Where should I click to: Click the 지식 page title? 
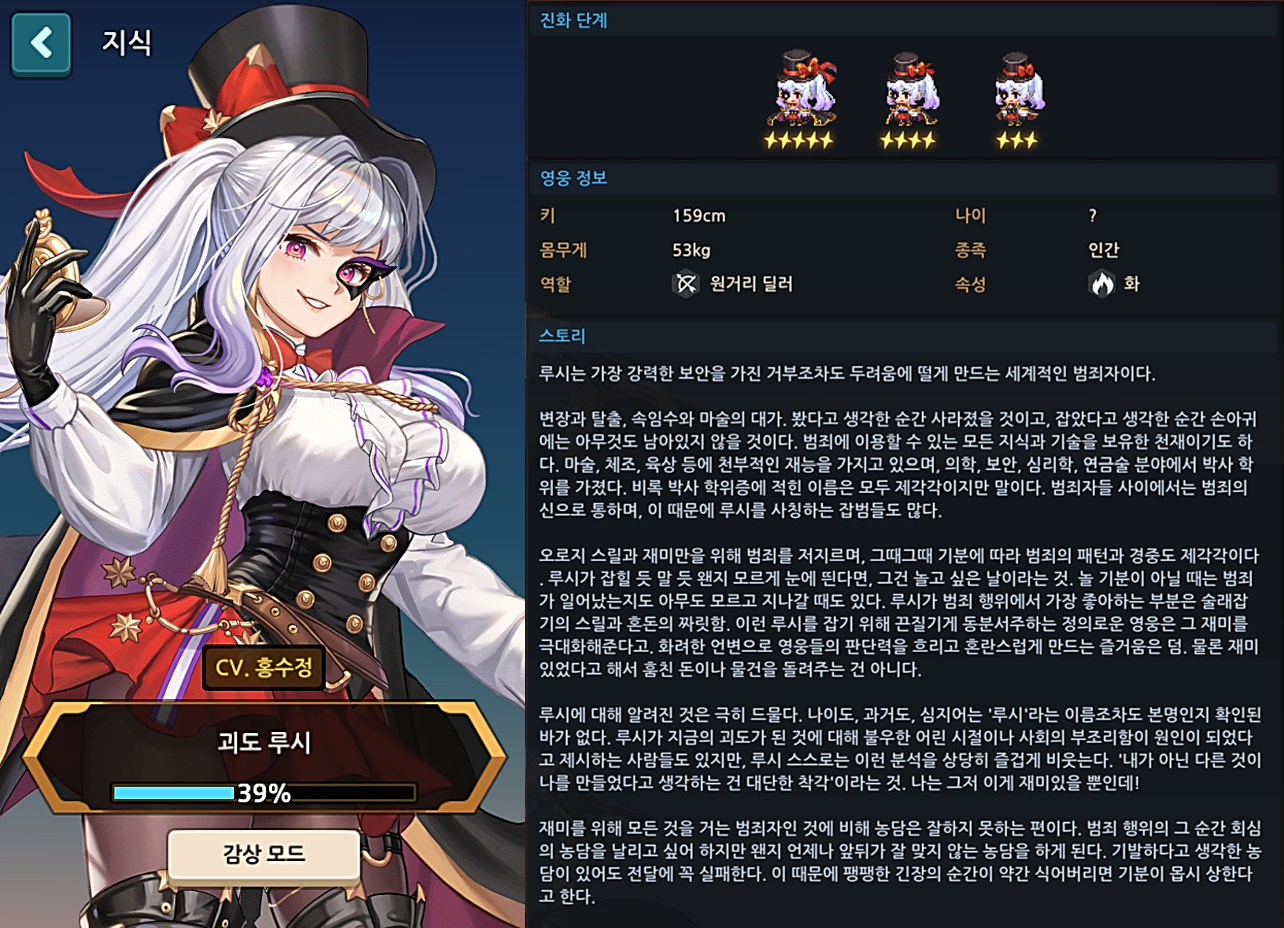click(x=127, y=43)
